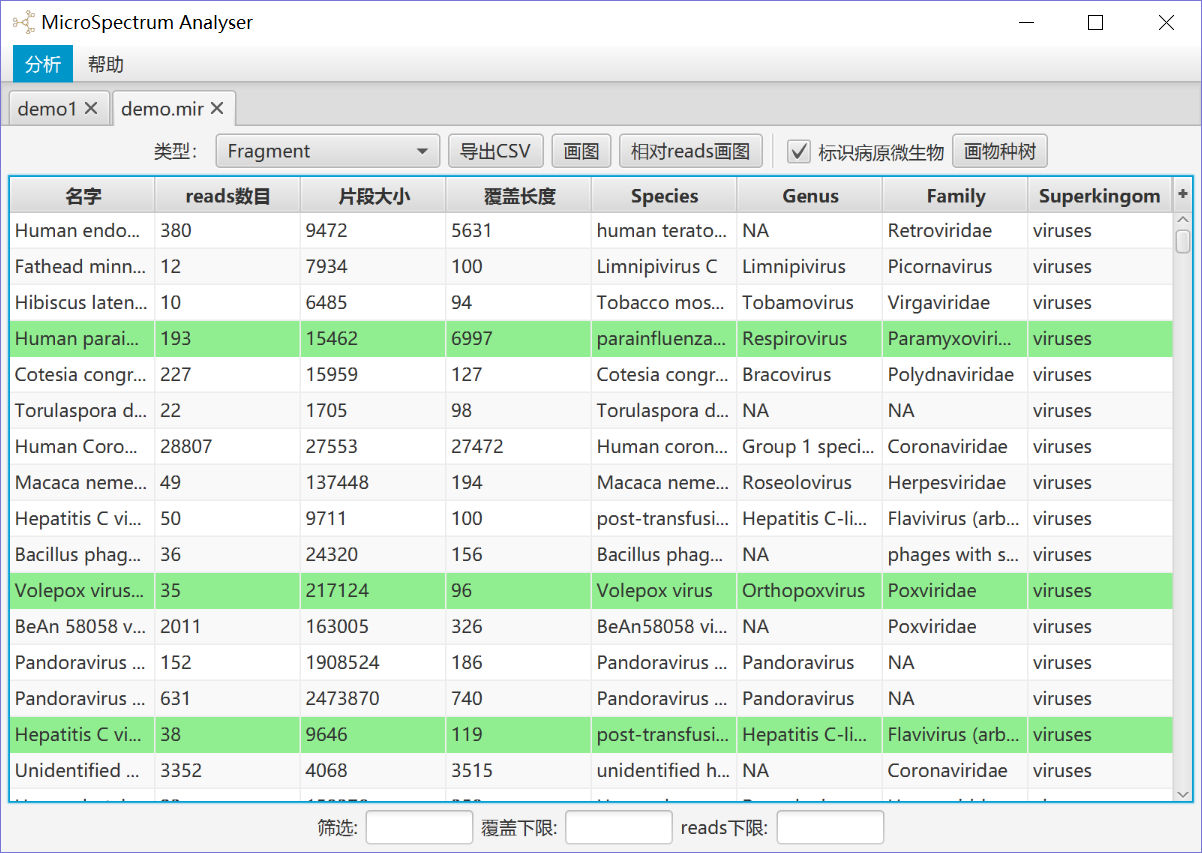1202x853 pixels.
Task: Click the Limnipivirus C species cell
Action: pyautogui.click(x=664, y=267)
